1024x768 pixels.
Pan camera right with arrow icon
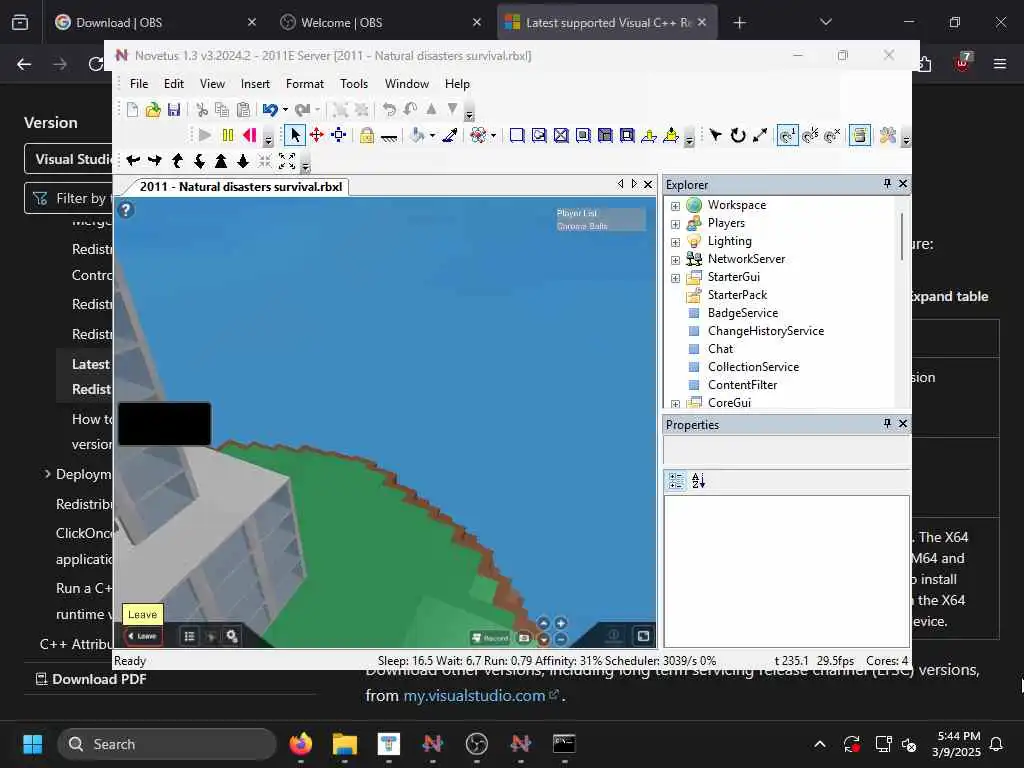pyautogui.click(x=155, y=161)
